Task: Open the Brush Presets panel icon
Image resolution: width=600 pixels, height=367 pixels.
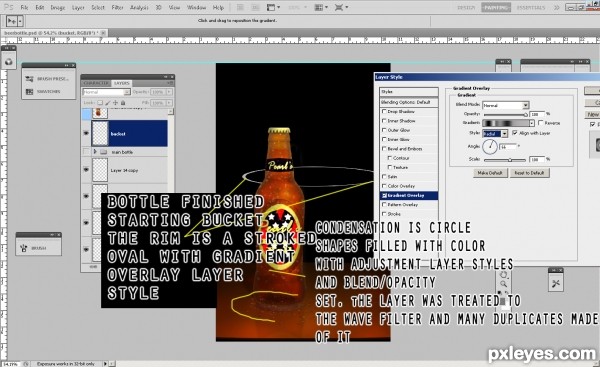Action: pos(29,79)
